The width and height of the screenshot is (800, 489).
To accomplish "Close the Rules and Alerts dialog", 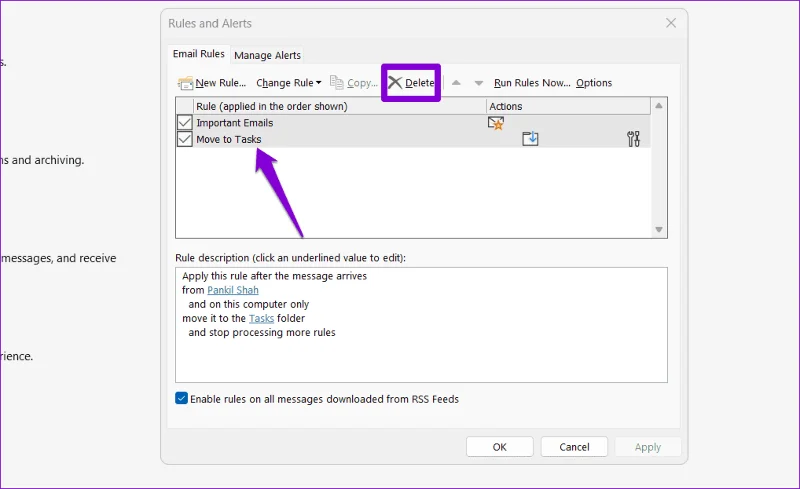I will 671,23.
